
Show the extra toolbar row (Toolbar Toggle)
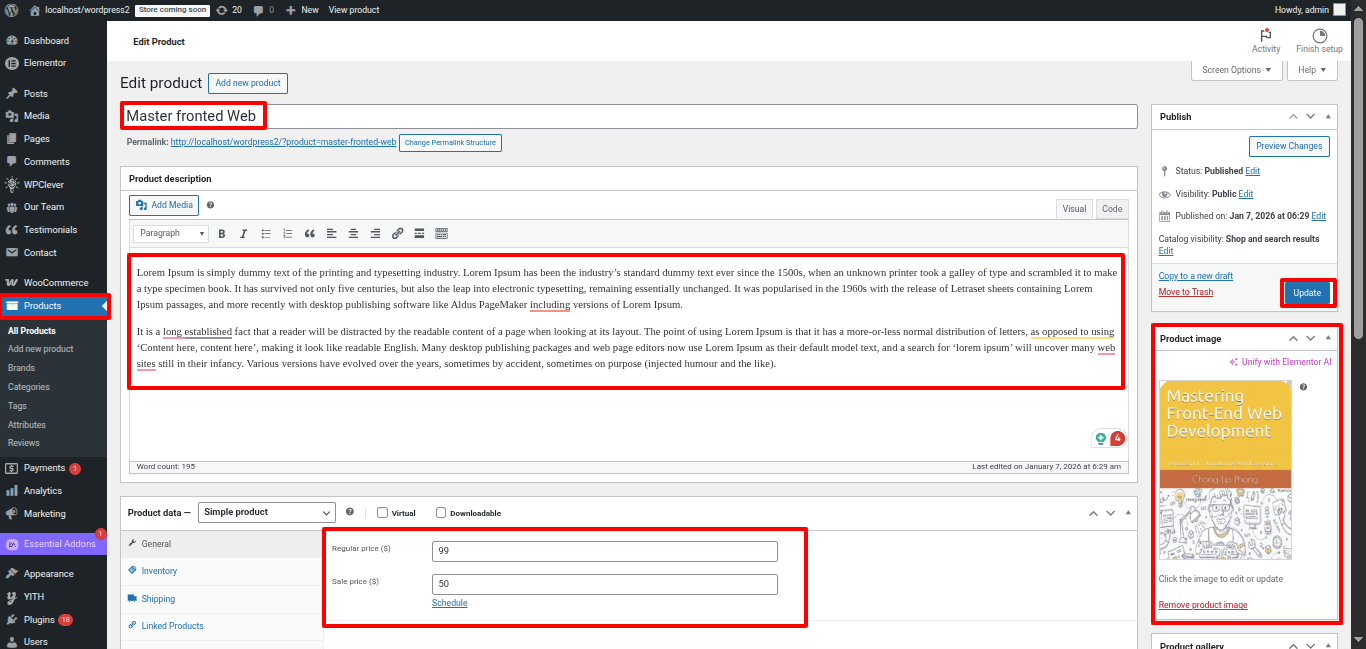(x=442, y=234)
